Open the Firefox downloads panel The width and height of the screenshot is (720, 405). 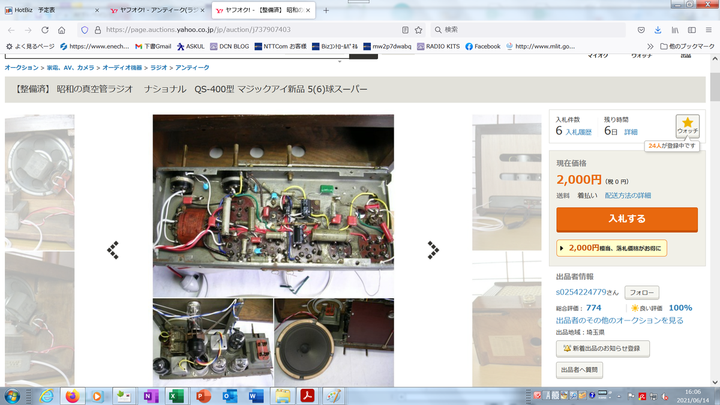658,30
